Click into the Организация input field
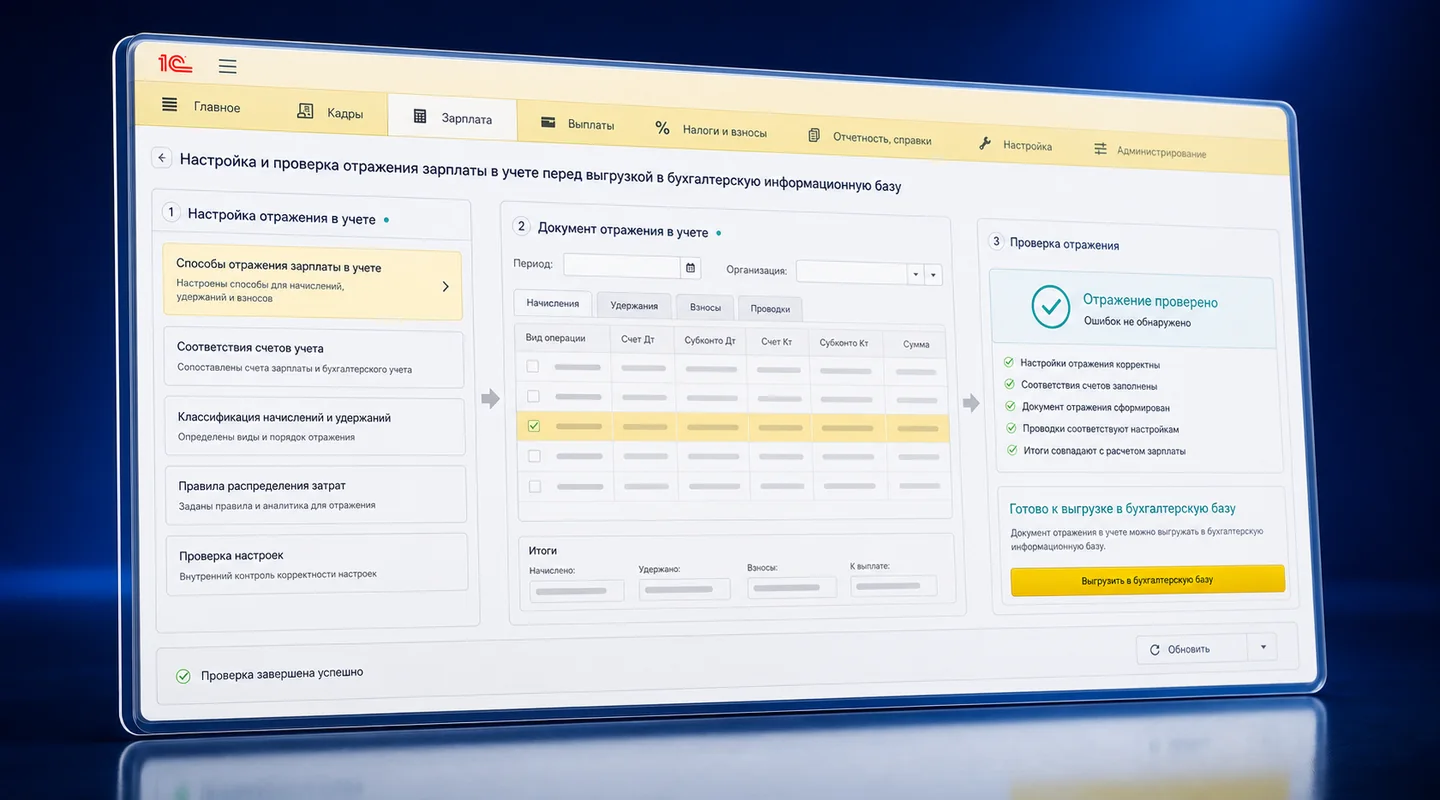This screenshot has height=800, width=1440. [x=851, y=272]
